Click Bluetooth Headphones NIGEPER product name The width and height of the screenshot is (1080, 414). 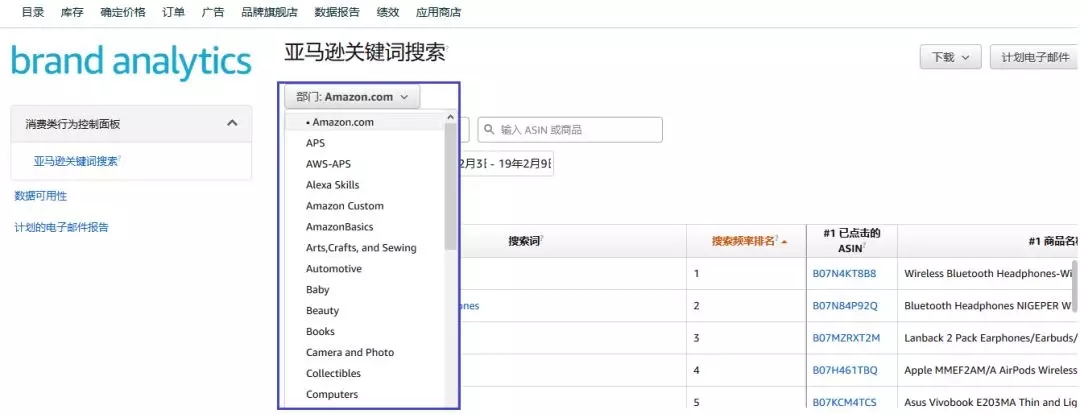[x=990, y=306]
